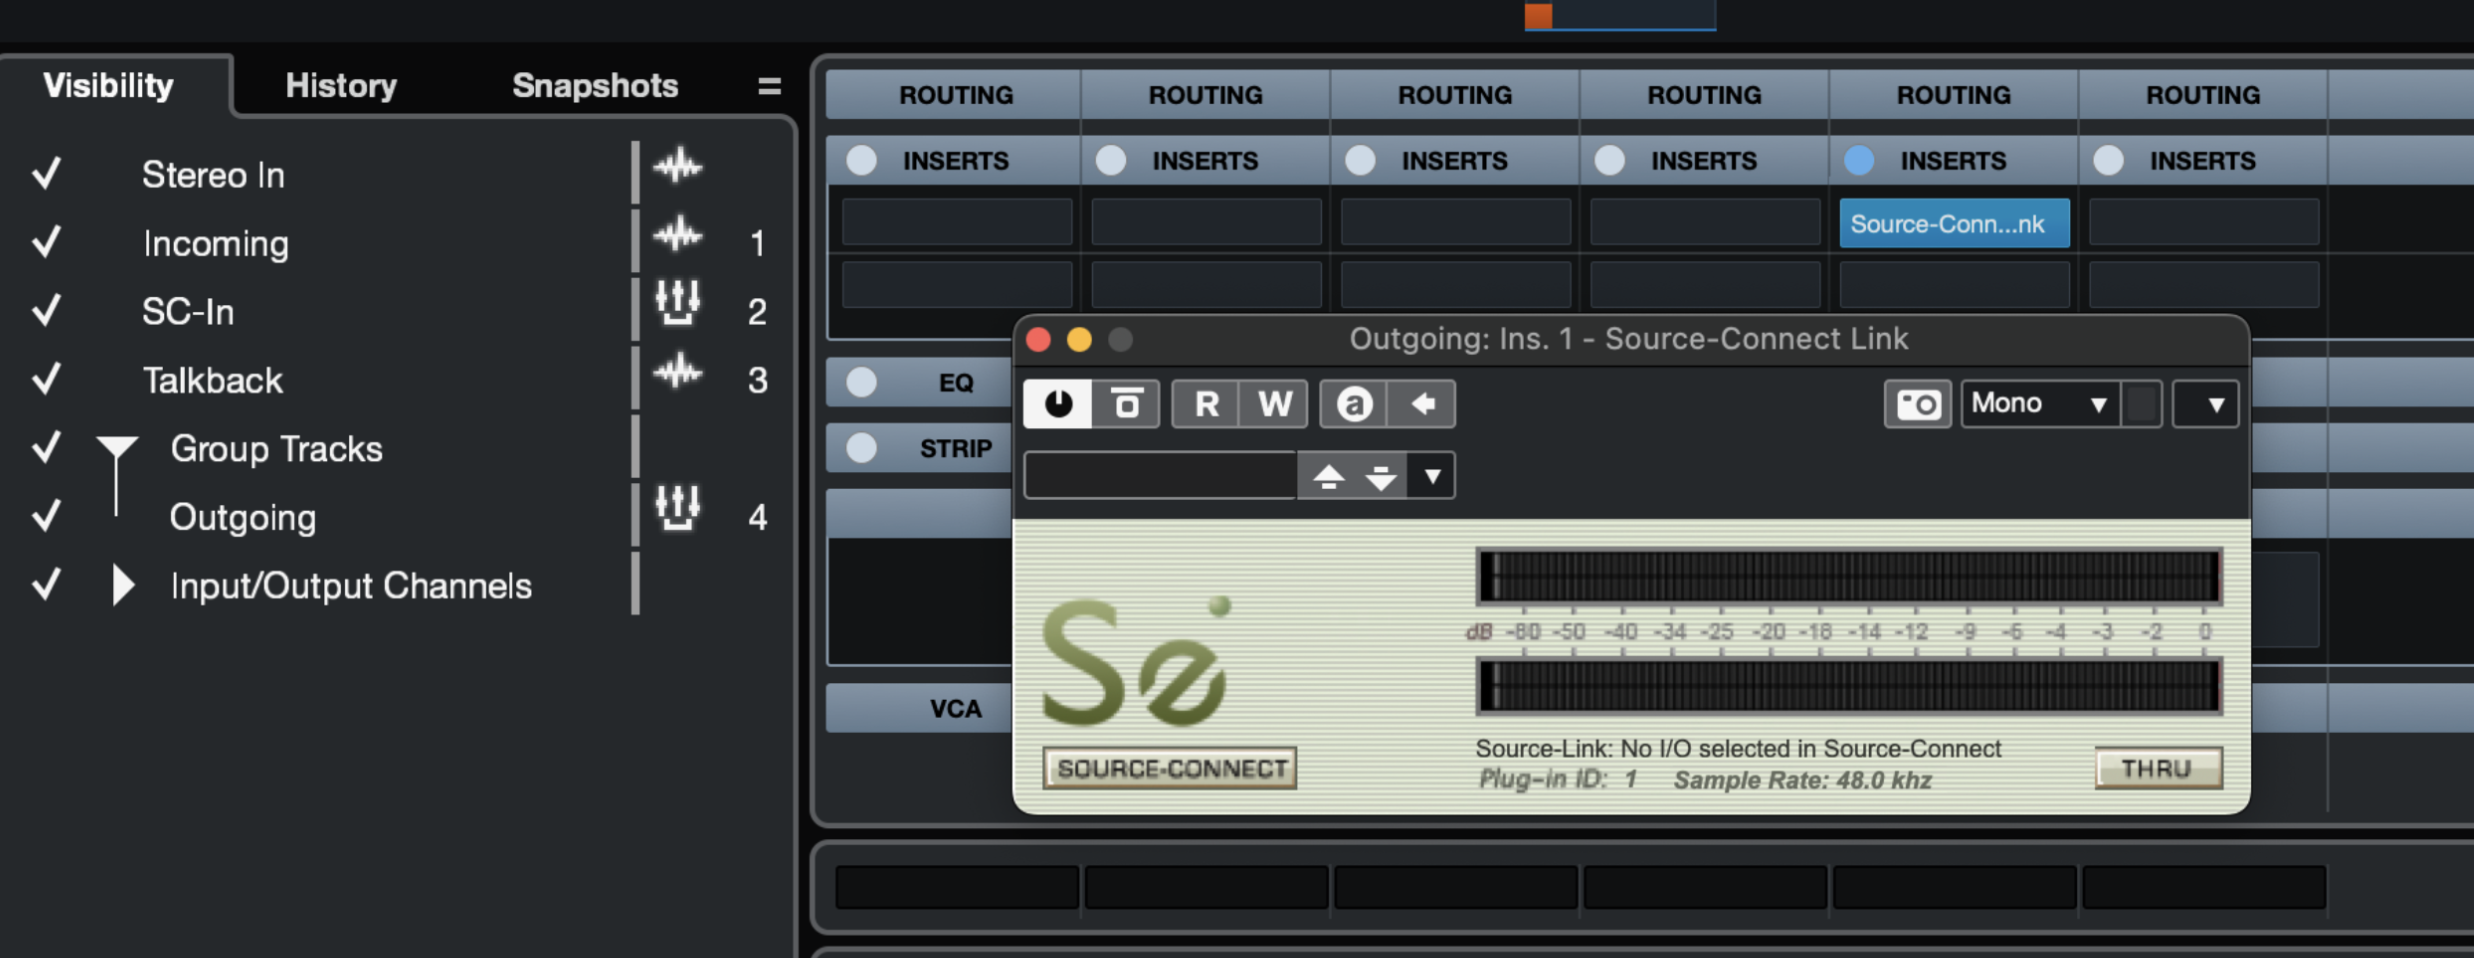Enable Write automation W button
This screenshot has width=2474, height=958.
(1274, 404)
